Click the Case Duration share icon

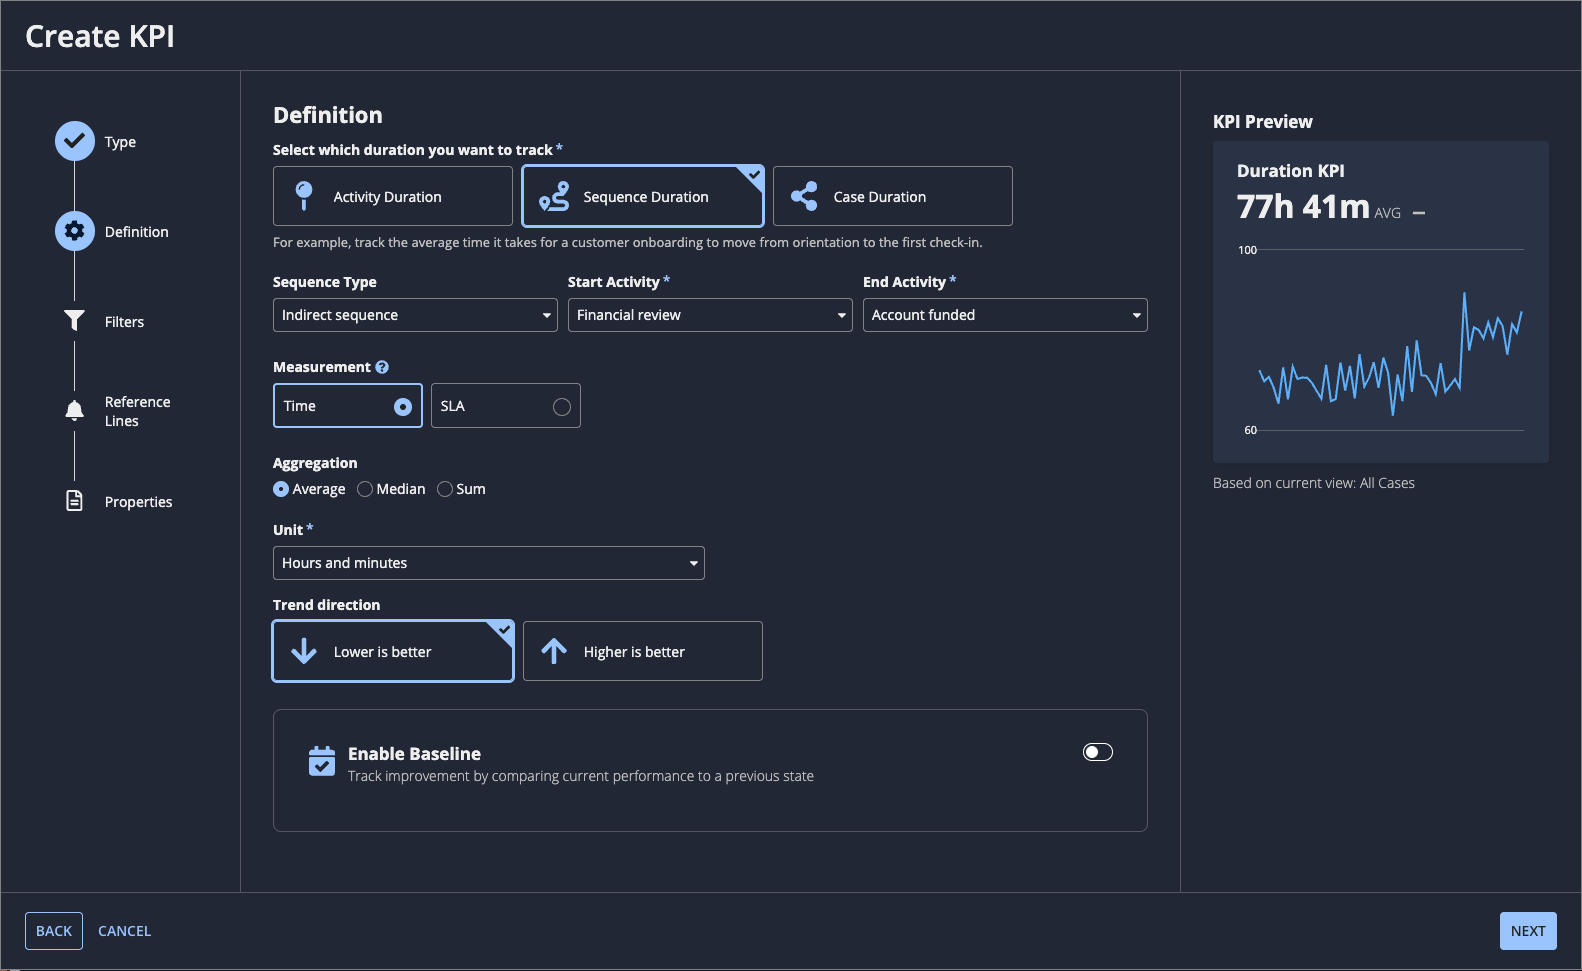click(x=804, y=196)
